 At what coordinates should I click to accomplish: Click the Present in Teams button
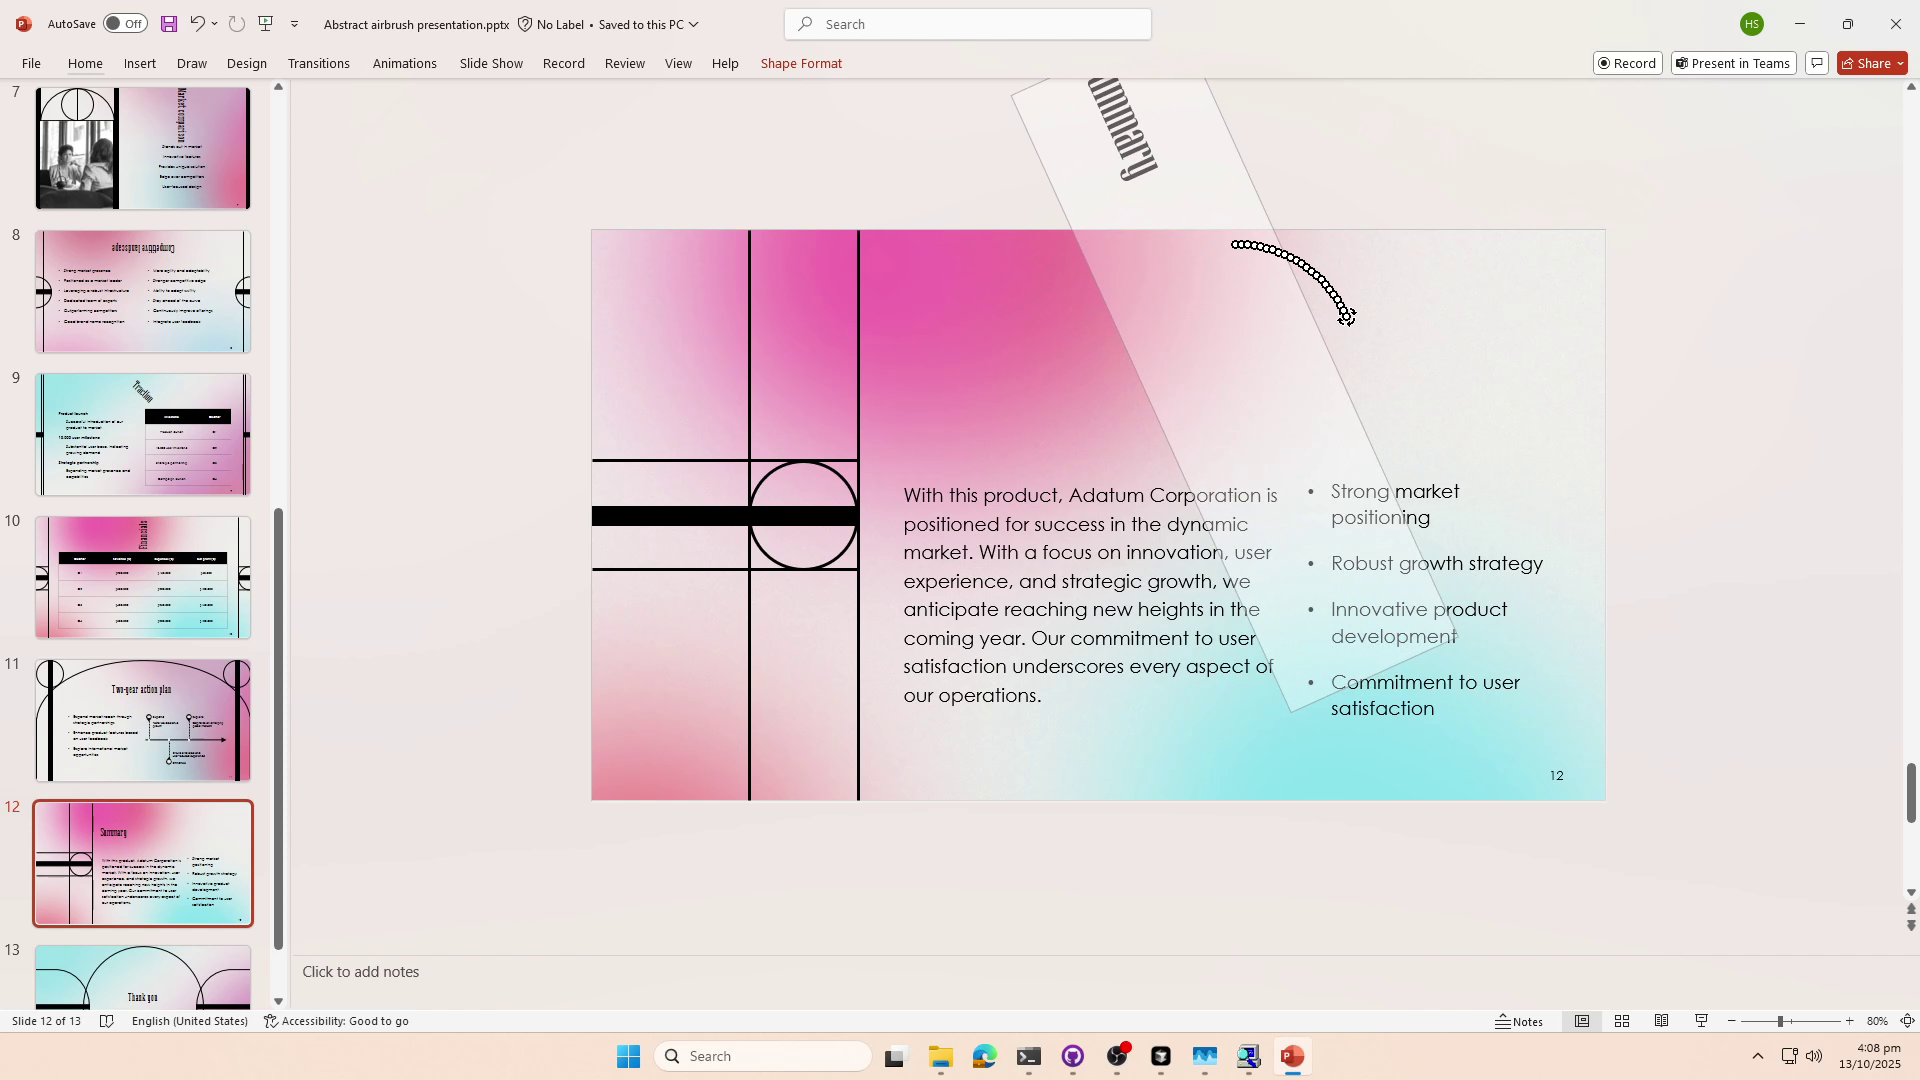coord(1733,63)
